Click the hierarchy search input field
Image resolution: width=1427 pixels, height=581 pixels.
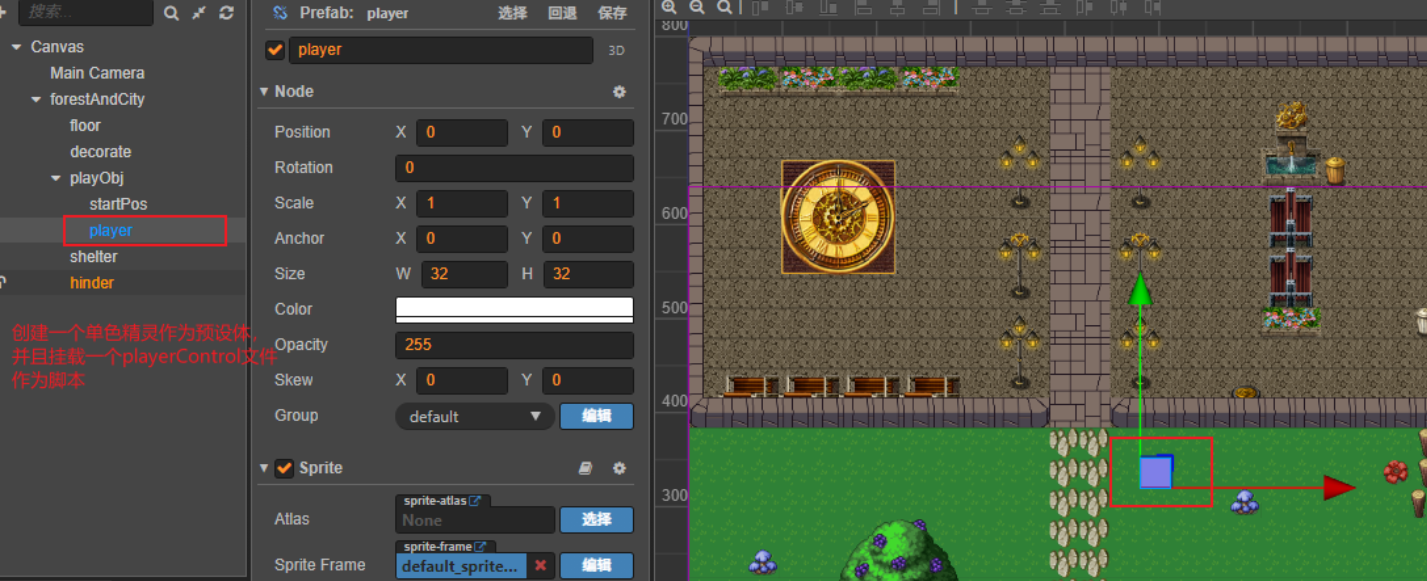tap(85, 12)
